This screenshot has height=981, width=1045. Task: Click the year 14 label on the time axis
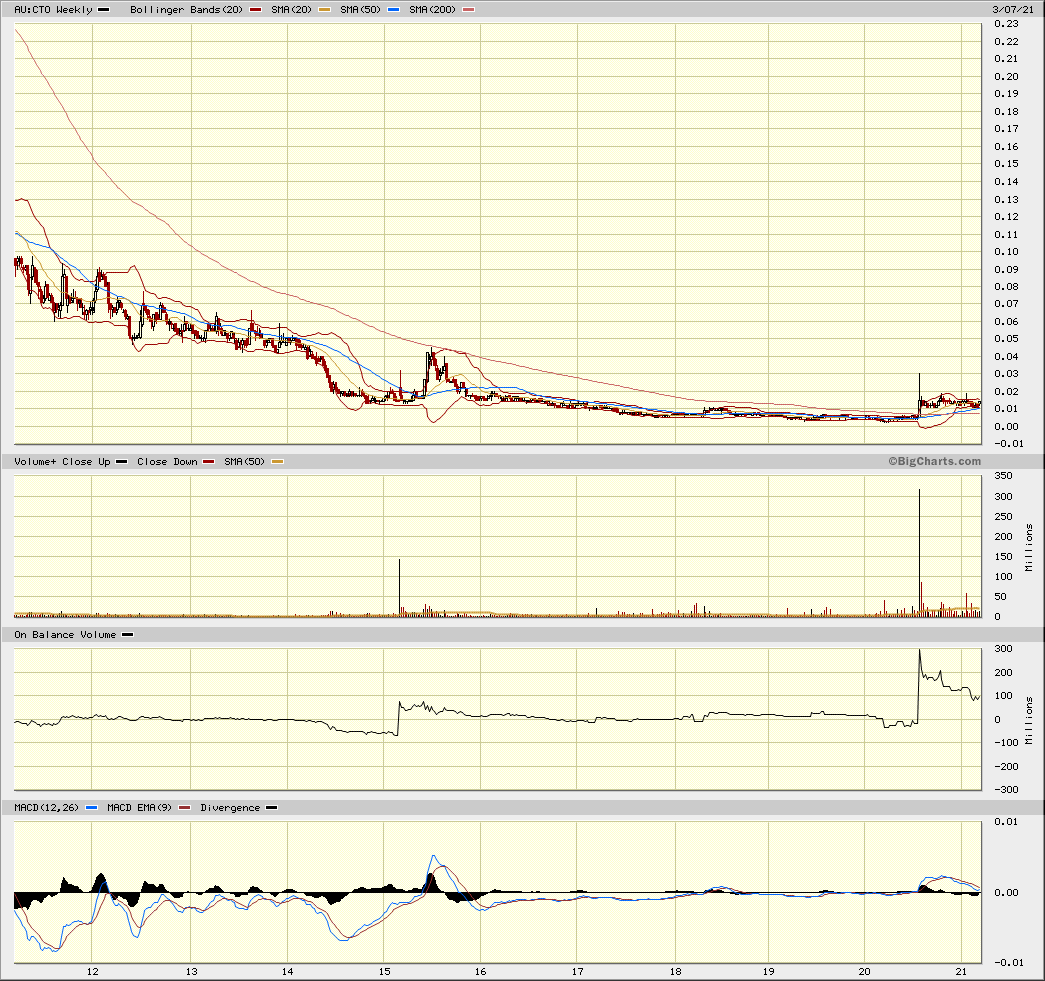click(287, 972)
